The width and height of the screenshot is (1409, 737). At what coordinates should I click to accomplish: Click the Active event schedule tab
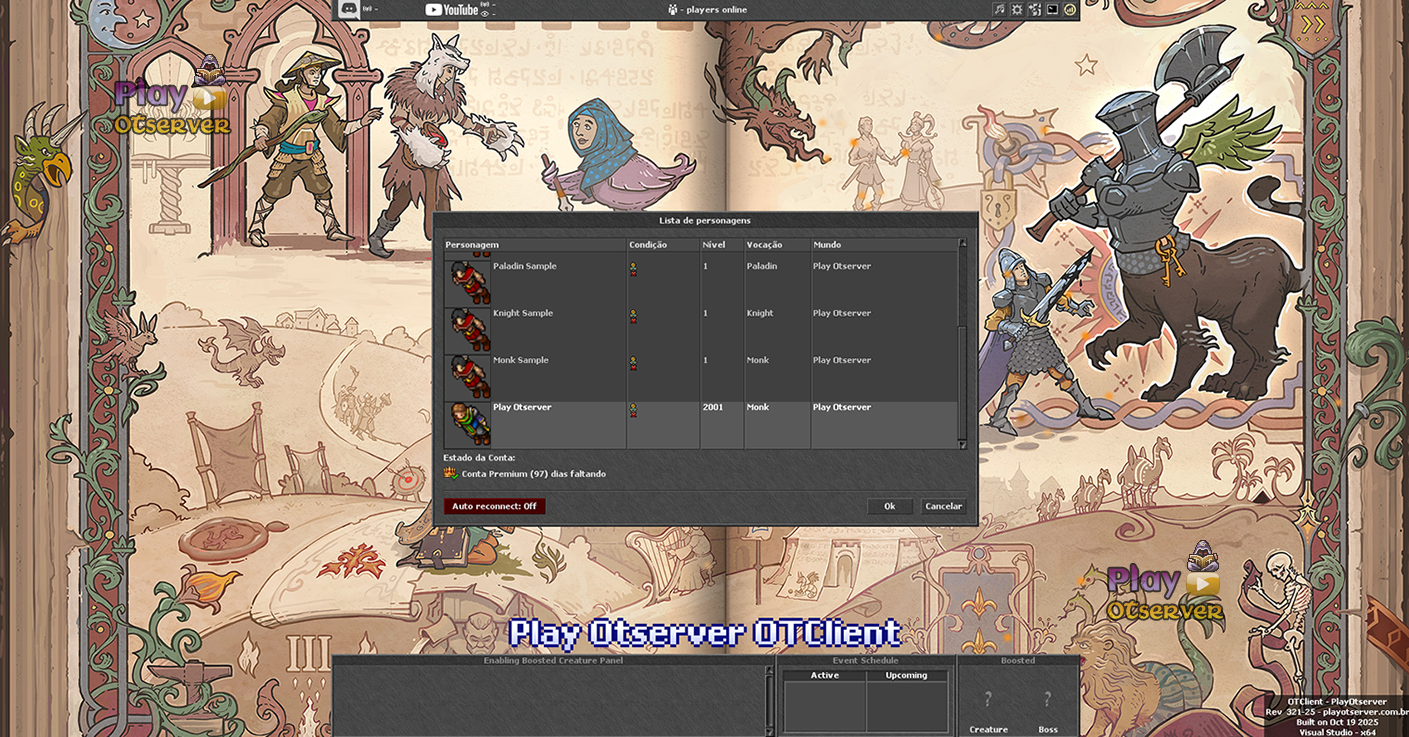[x=824, y=676]
